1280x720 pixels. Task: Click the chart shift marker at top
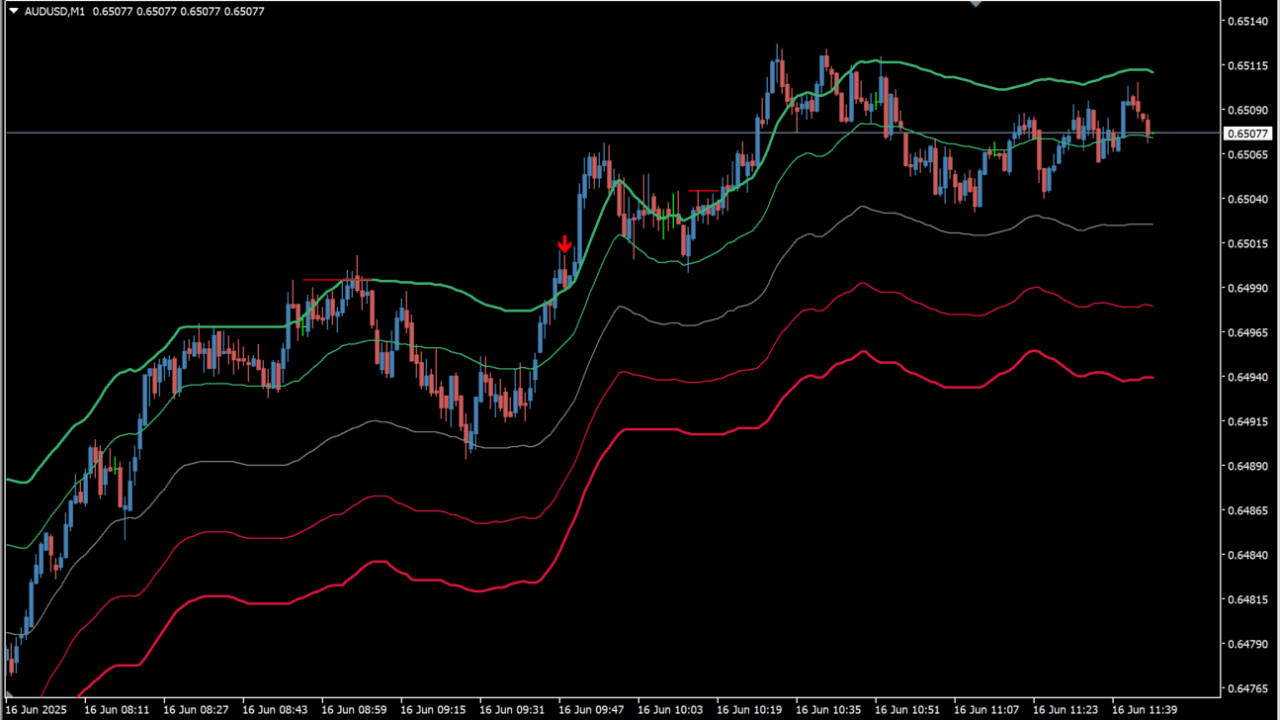976,3
